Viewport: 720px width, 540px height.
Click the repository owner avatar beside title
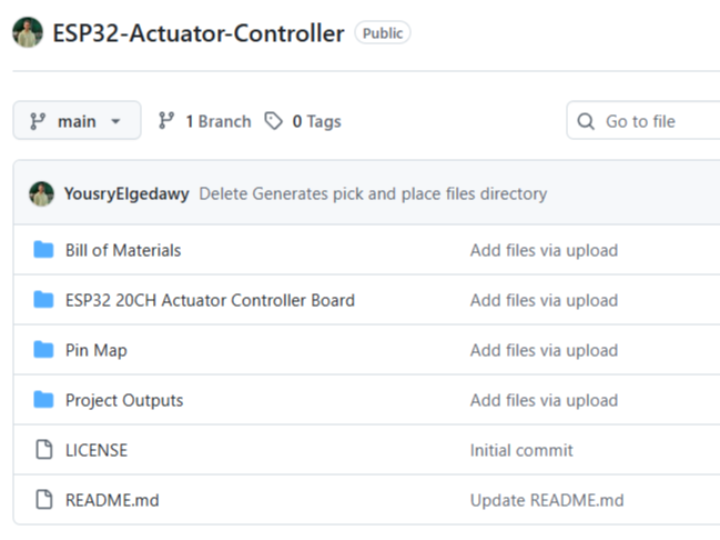tap(28, 33)
